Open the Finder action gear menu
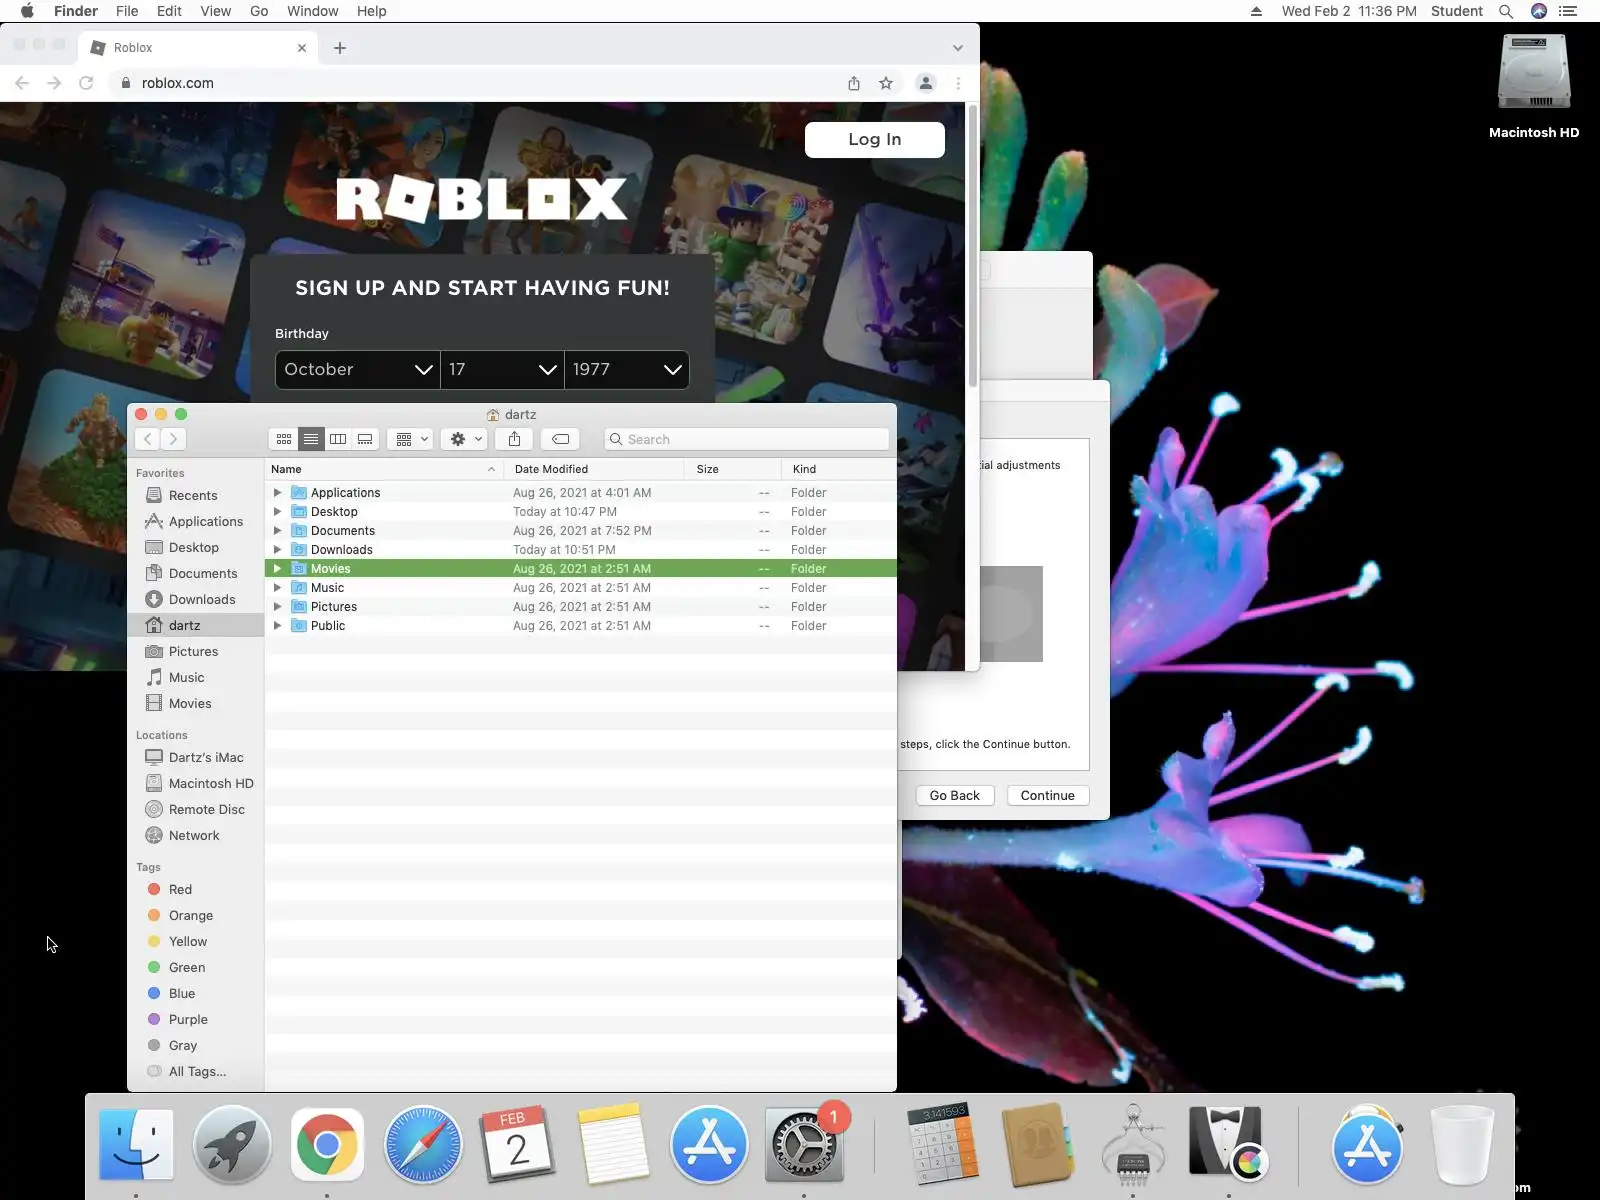 [x=466, y=439]
